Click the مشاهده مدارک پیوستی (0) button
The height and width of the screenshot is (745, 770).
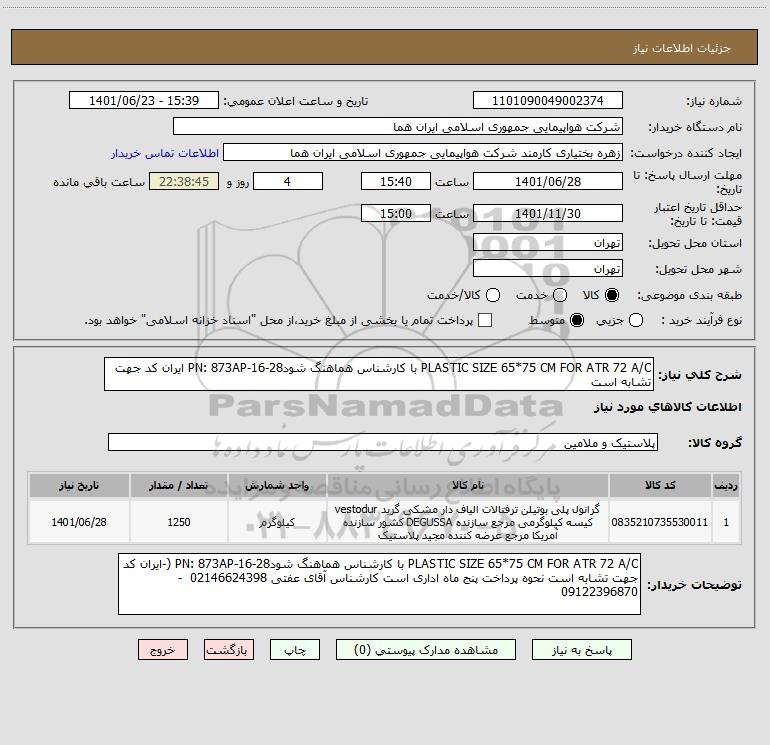click(x=425, y=650)
